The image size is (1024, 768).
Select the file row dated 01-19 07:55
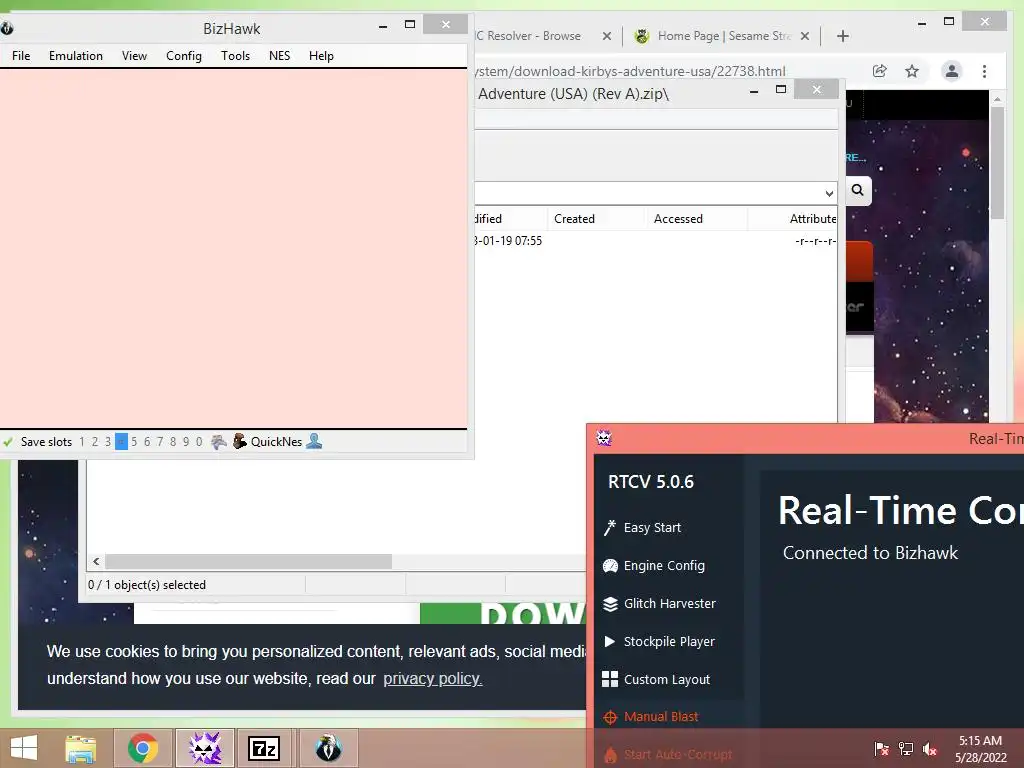(x=655, y=241)
